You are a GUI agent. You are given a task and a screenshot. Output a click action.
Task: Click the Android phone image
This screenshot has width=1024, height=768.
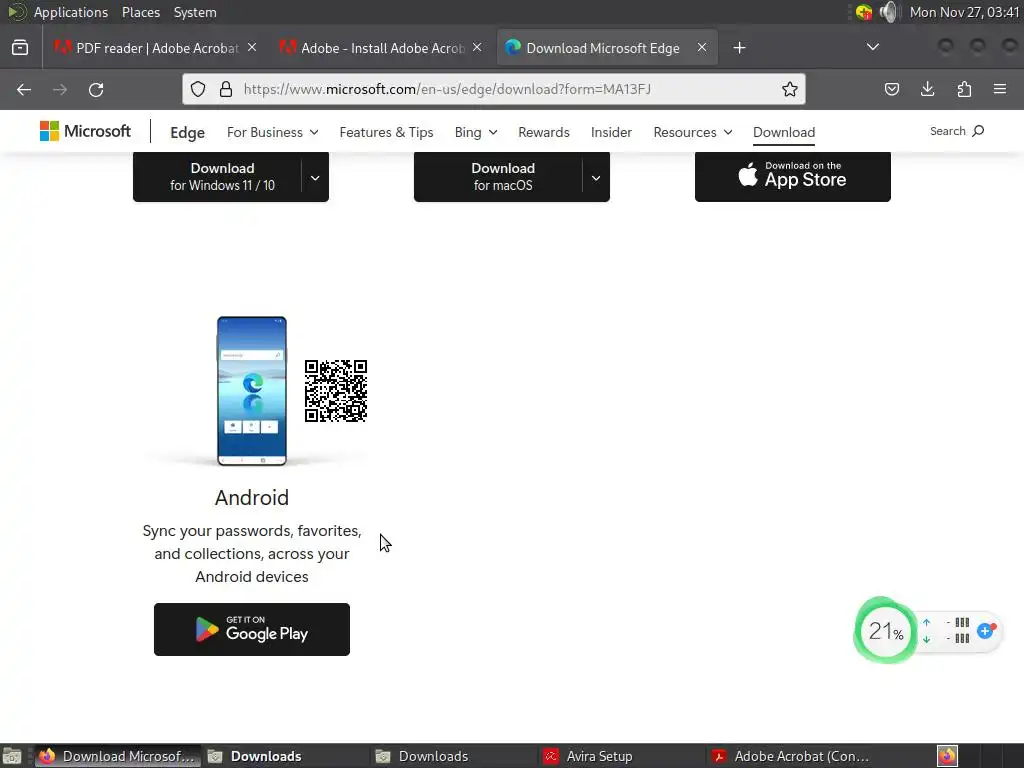click(252, 391)
